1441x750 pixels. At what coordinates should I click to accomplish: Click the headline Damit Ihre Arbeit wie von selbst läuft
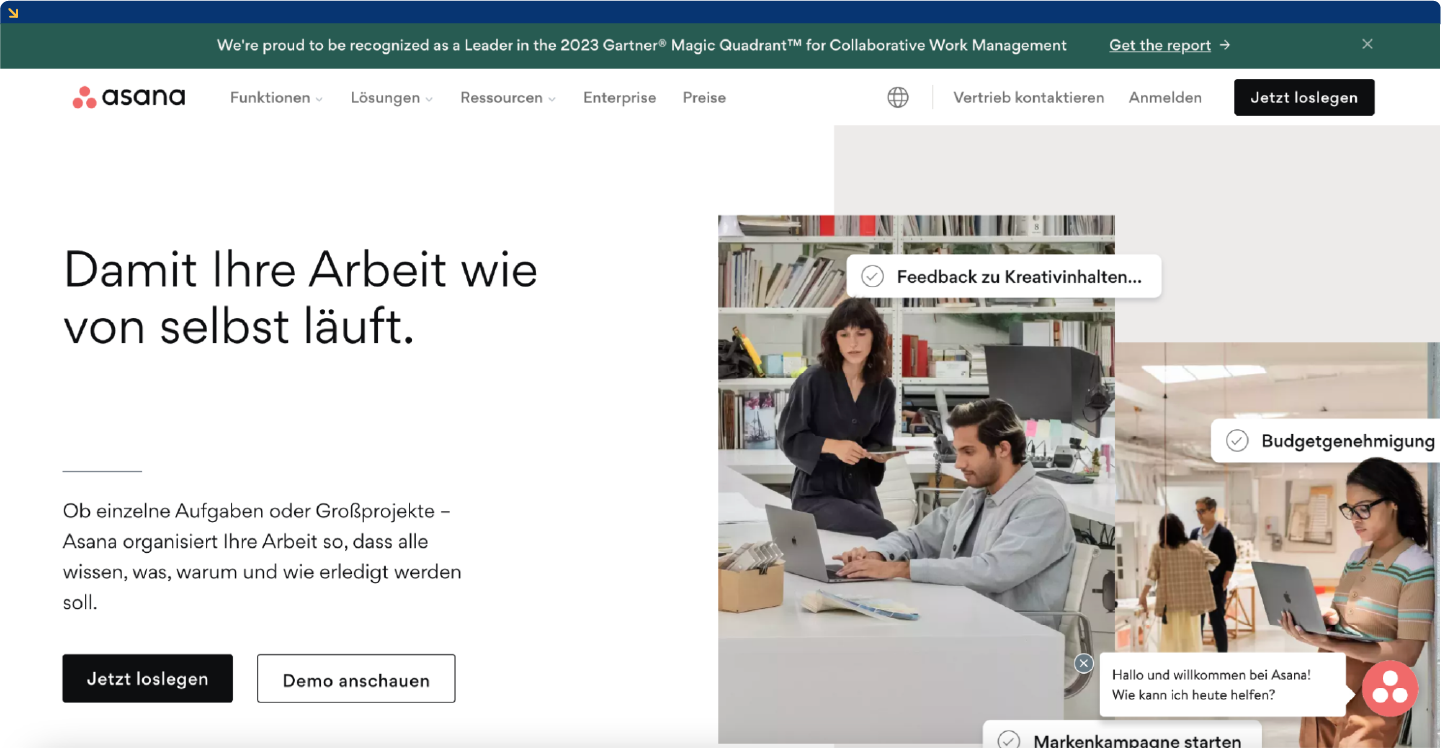(x=300, y=298)
